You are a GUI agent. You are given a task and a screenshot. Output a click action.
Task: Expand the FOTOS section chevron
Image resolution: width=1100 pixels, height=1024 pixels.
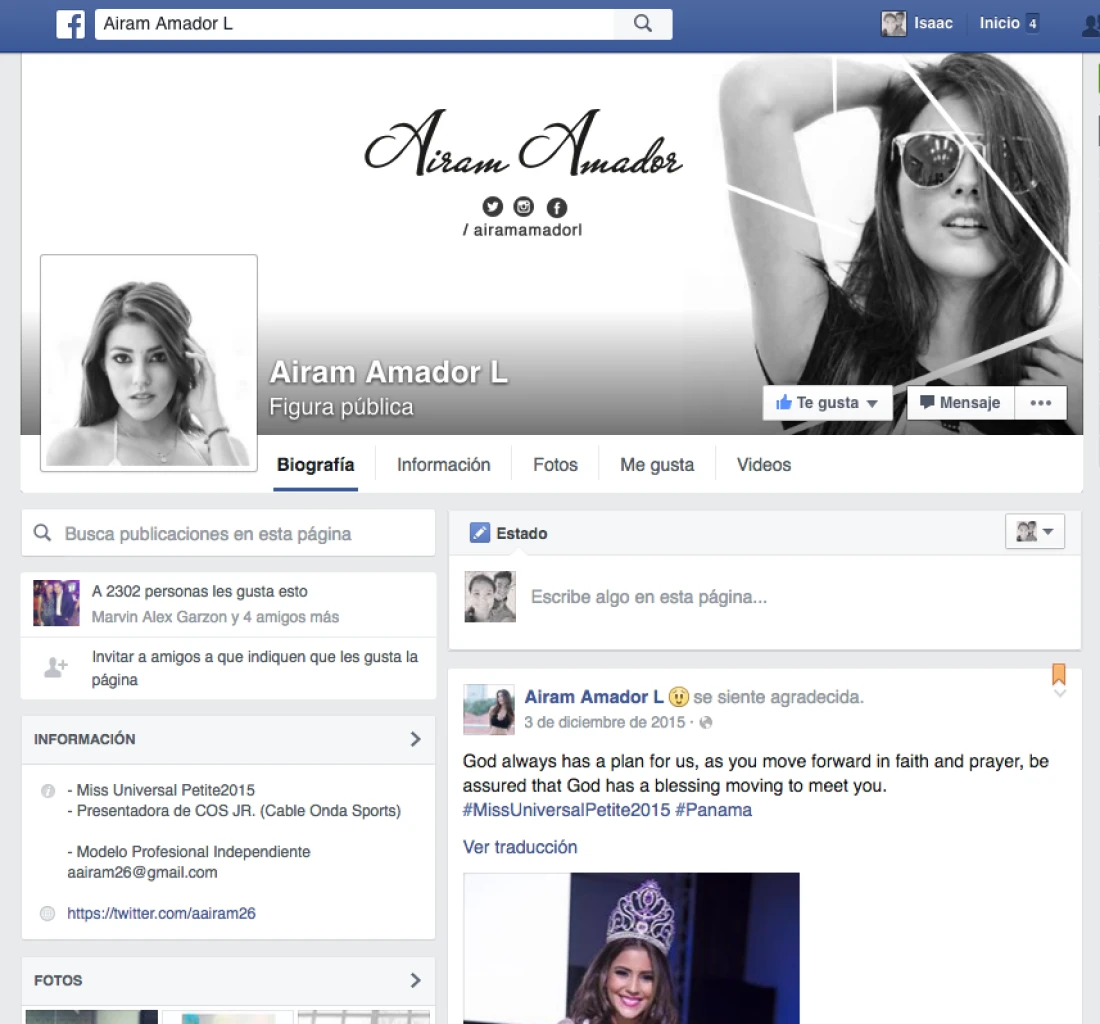coord(415,981)
